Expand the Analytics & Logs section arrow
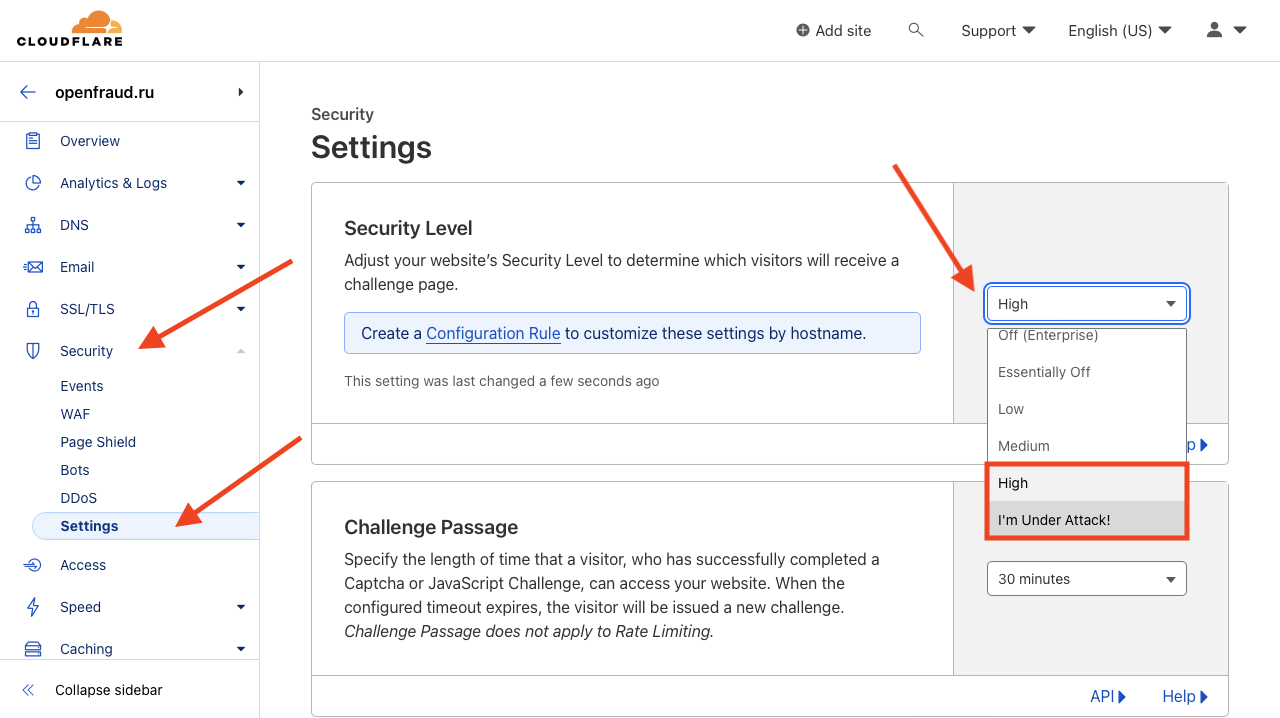The image size is (1280, 718). click(x=241, y=183)
